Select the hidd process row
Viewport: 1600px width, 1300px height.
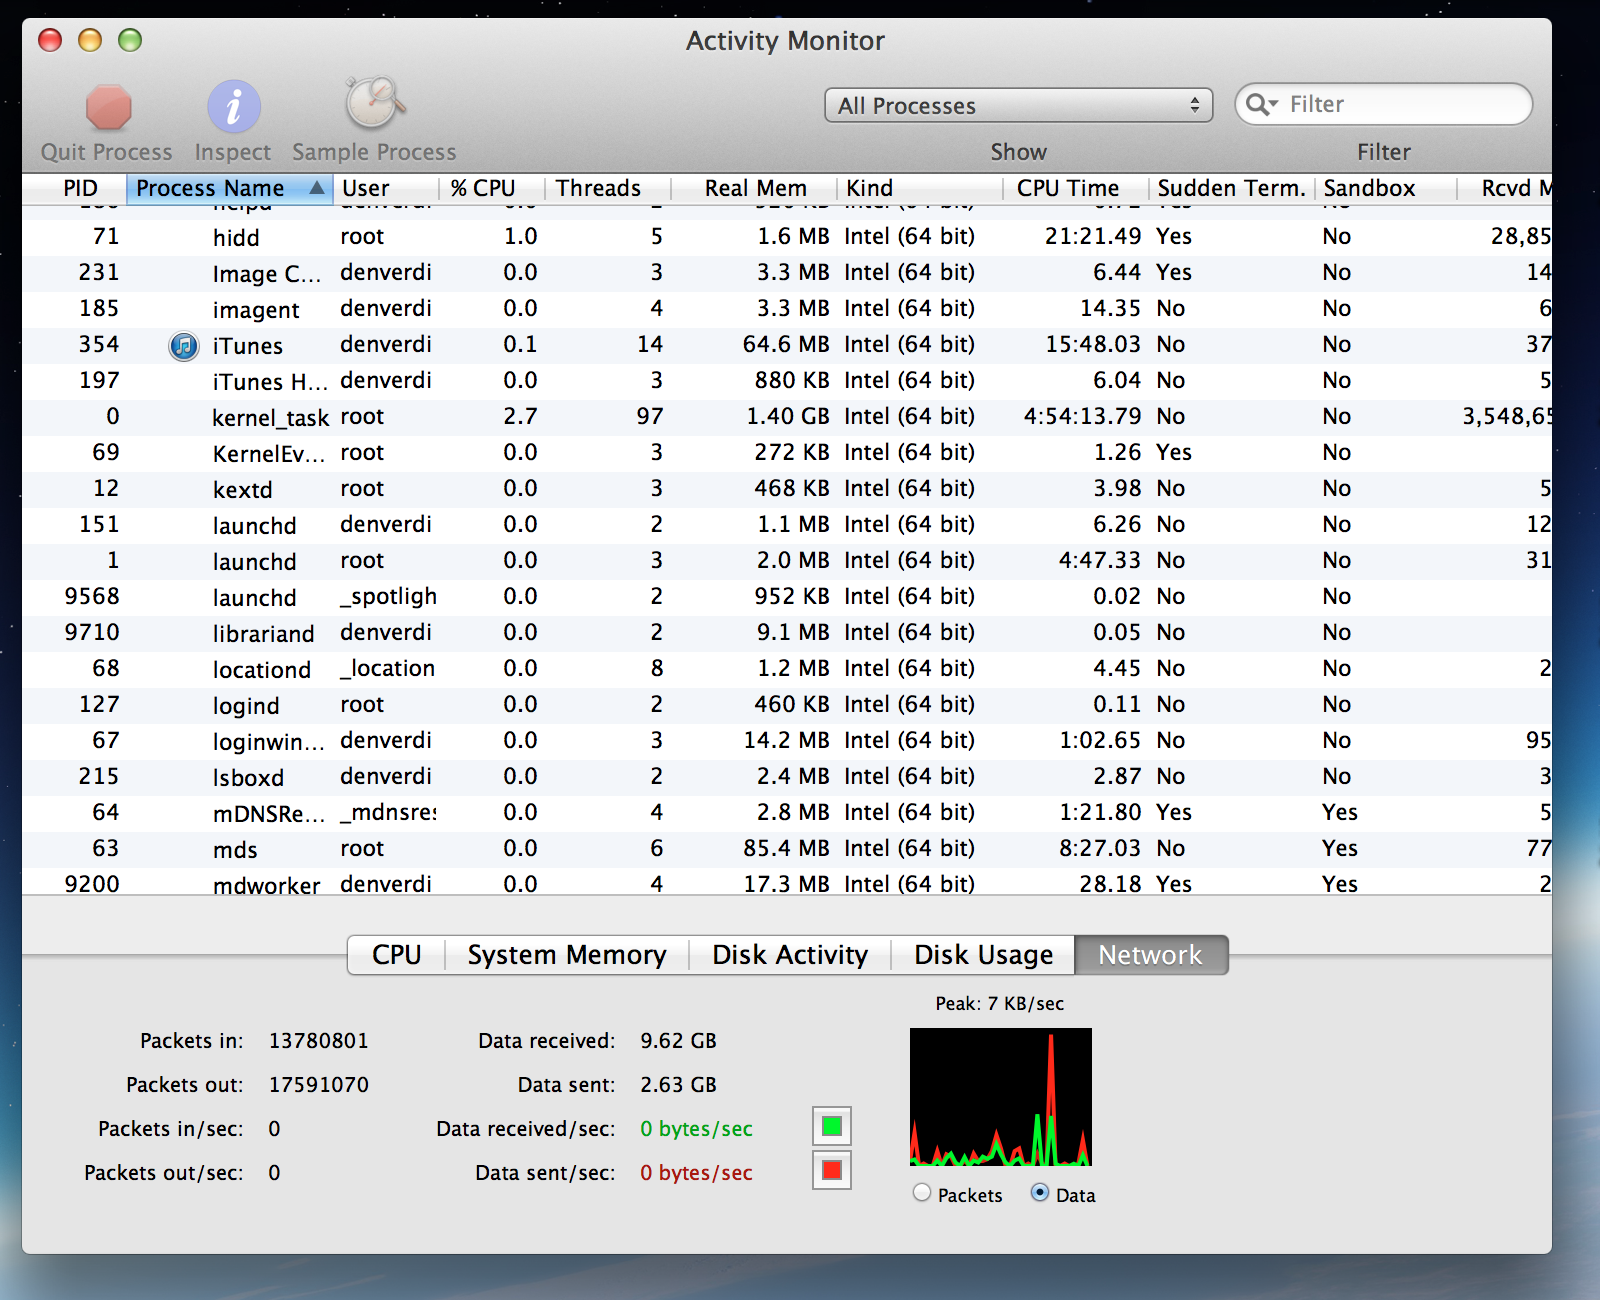(787, 237)
